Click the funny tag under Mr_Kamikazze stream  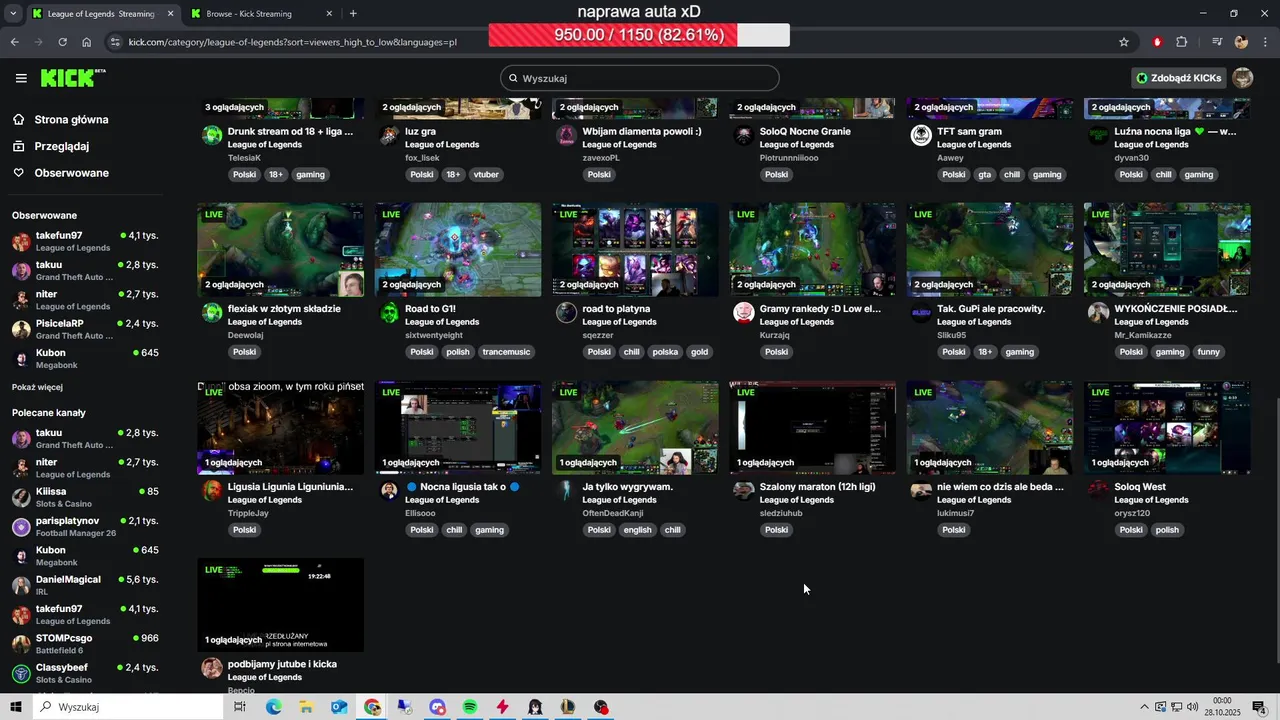(x=1209, y=352)
